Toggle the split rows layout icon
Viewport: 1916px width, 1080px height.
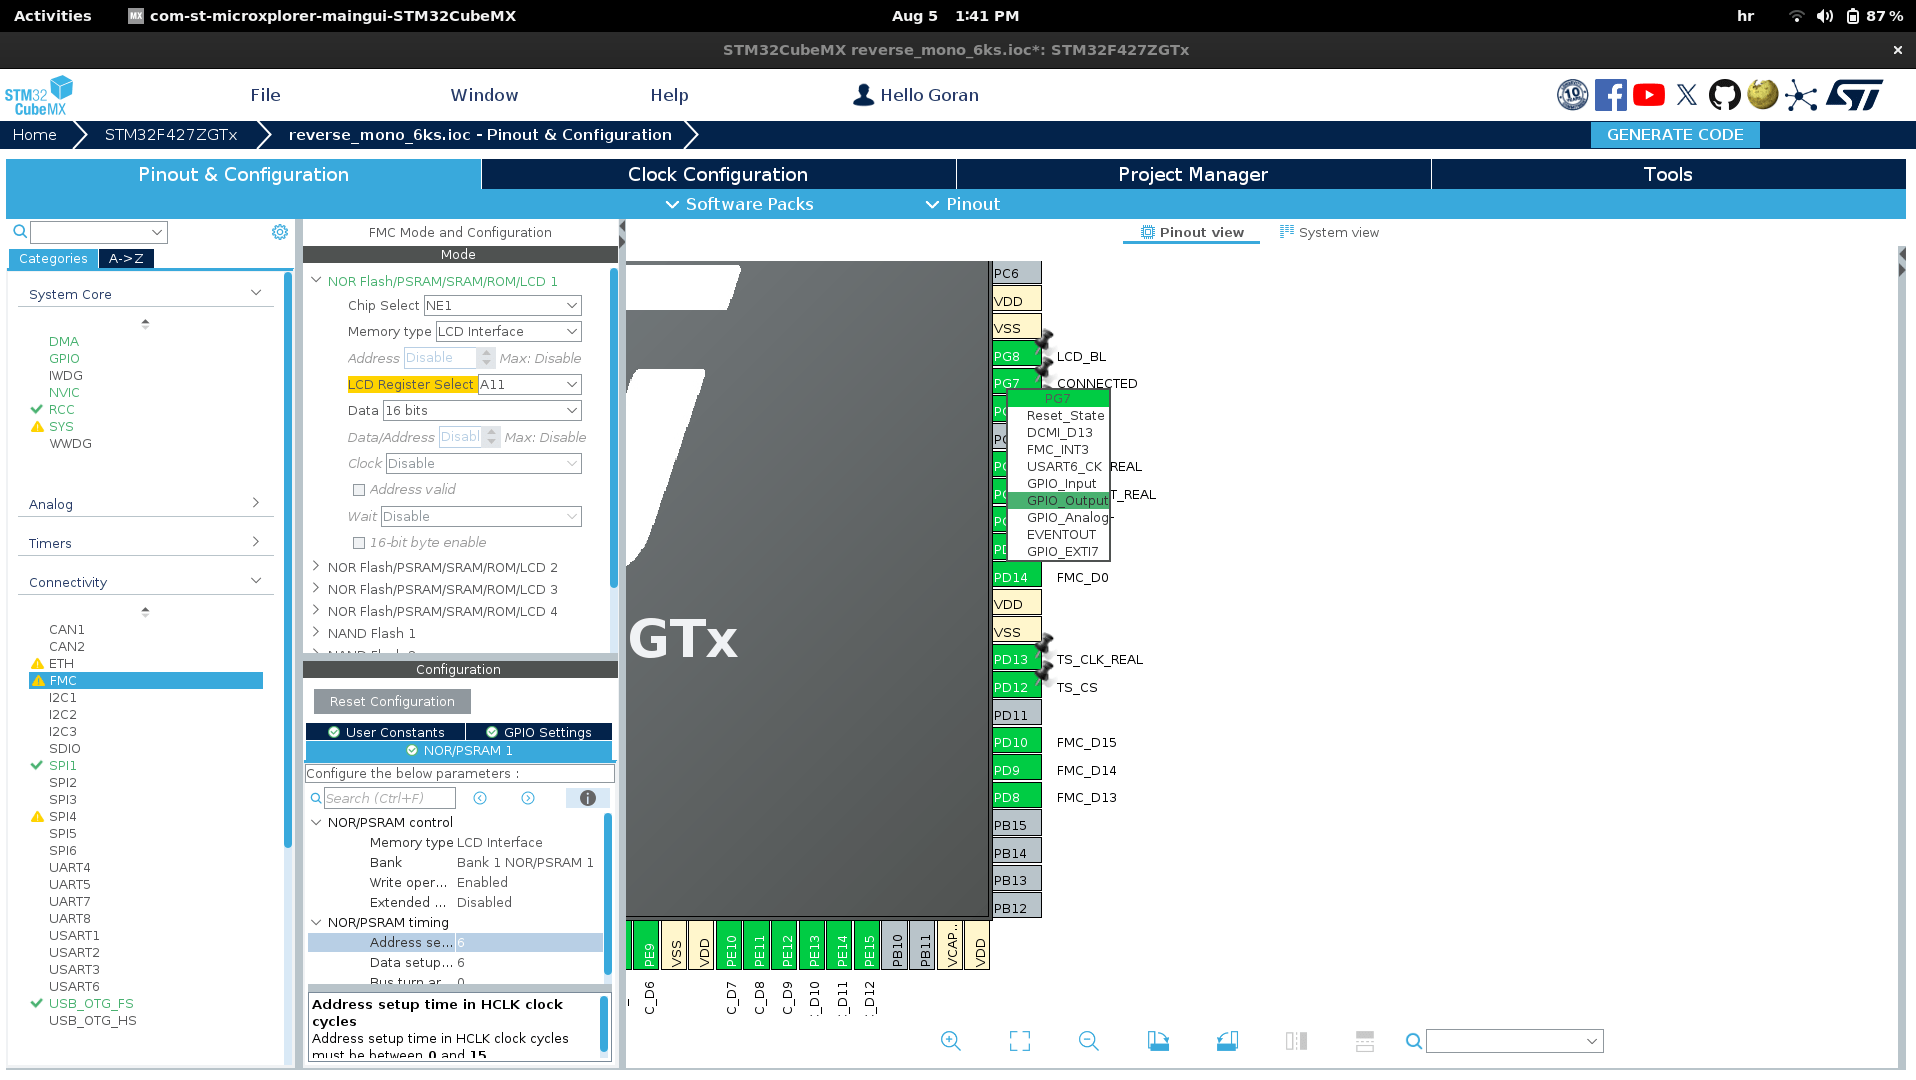tap(1365, 1041)
